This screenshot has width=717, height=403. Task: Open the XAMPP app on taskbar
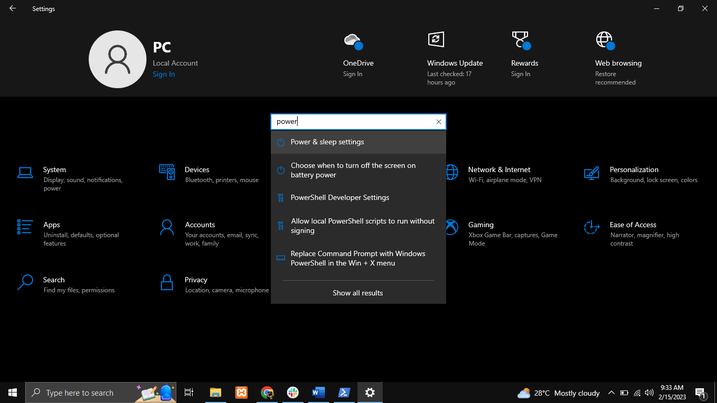(x=241, y=392)
